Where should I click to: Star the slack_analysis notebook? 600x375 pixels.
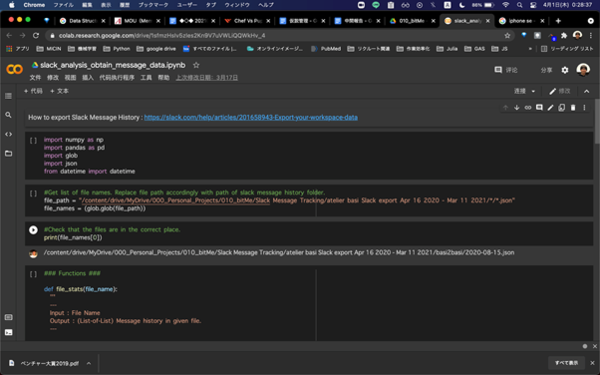pos(196,65)
